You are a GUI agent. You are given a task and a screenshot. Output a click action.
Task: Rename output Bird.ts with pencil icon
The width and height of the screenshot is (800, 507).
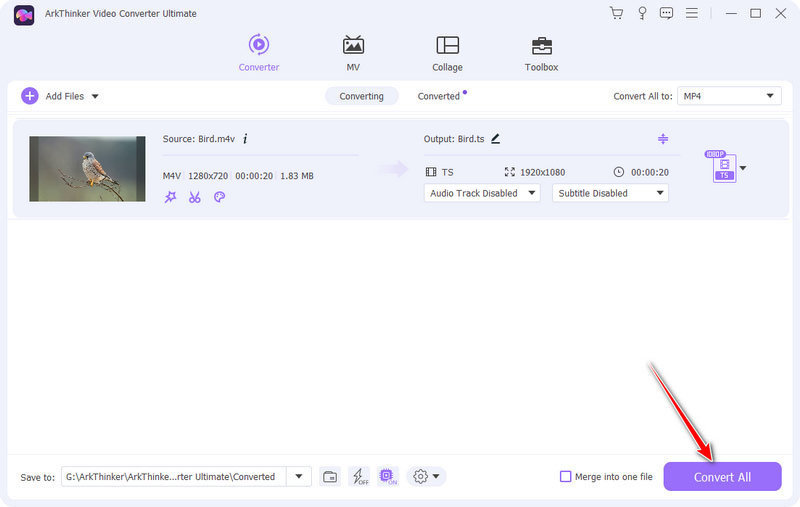pos(495,139)
